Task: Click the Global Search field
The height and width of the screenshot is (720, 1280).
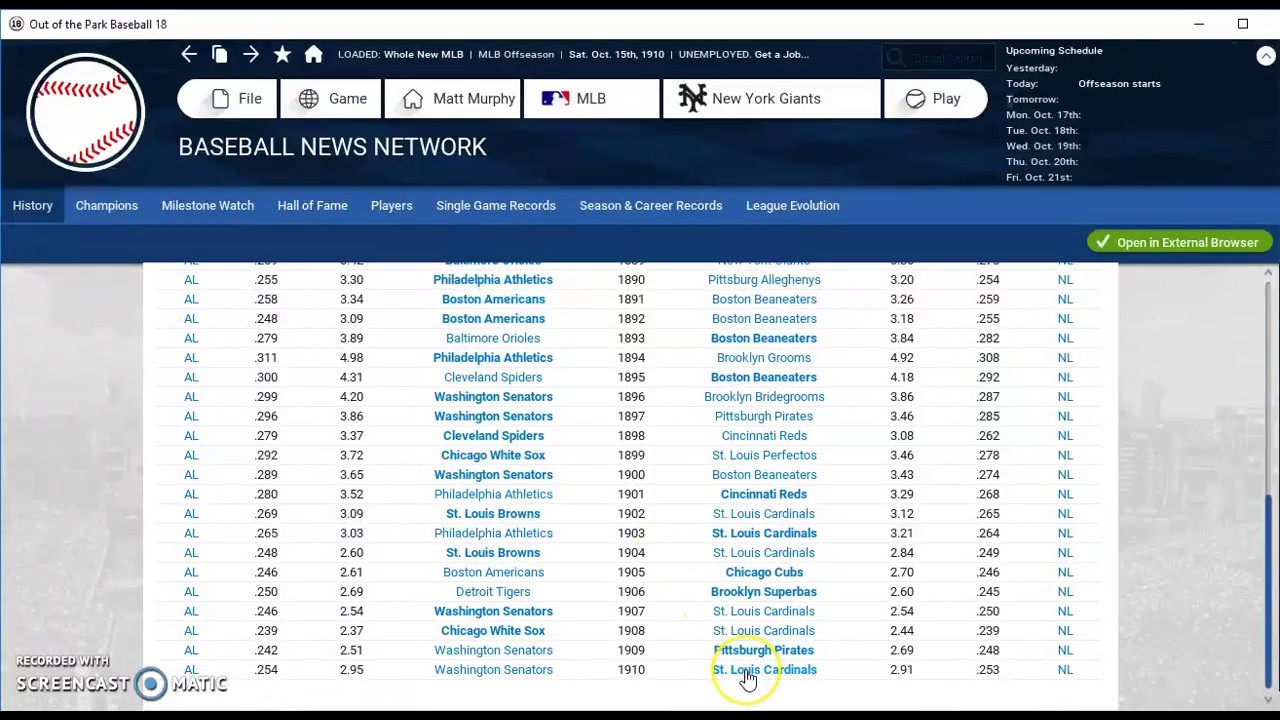Action: click(x=936, y=58)
